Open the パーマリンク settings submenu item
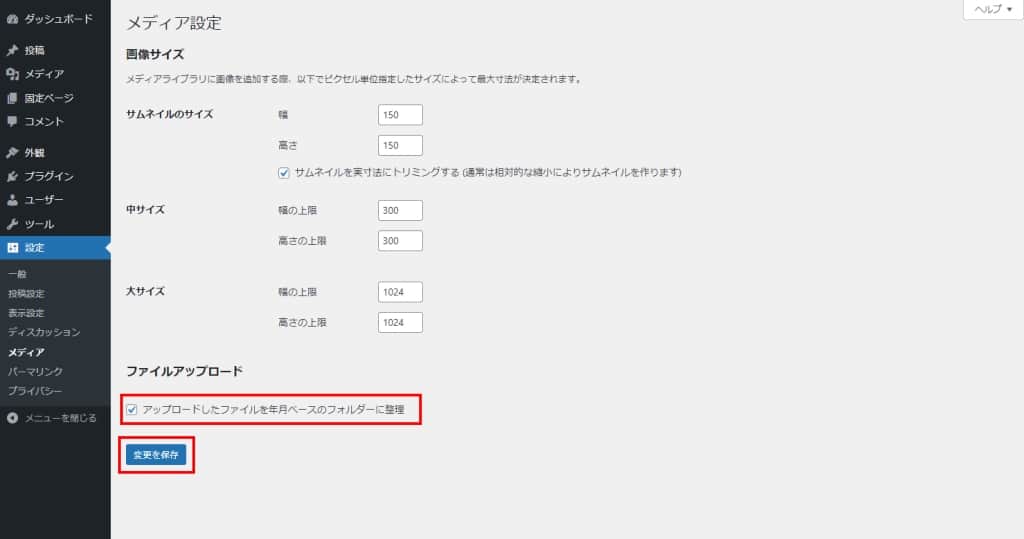This screenshot has height=539, width=1024. click(x=36, y=371)
